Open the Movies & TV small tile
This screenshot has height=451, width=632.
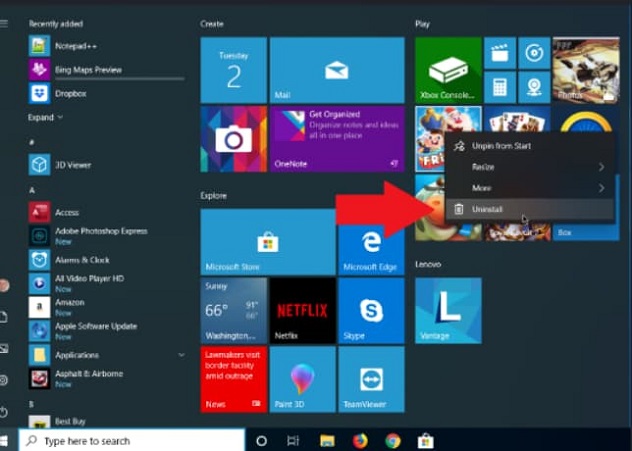point(500,53)
